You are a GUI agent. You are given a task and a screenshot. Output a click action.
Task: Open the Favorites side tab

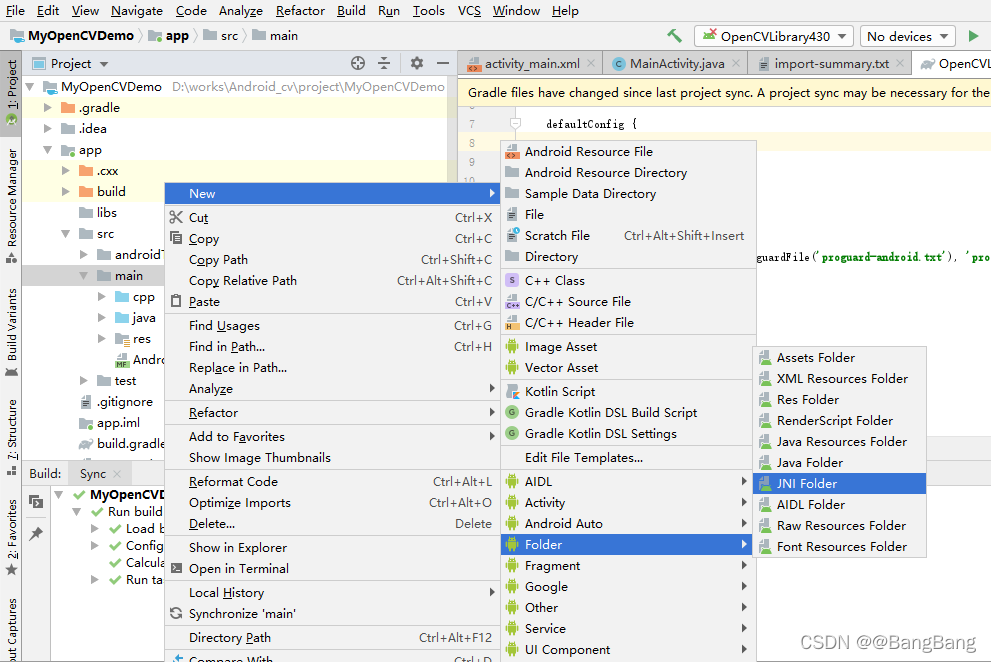(11, 537)
